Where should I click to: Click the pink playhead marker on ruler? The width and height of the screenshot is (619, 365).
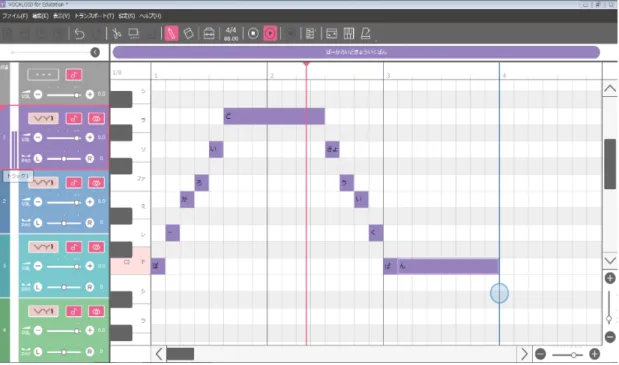306,64
